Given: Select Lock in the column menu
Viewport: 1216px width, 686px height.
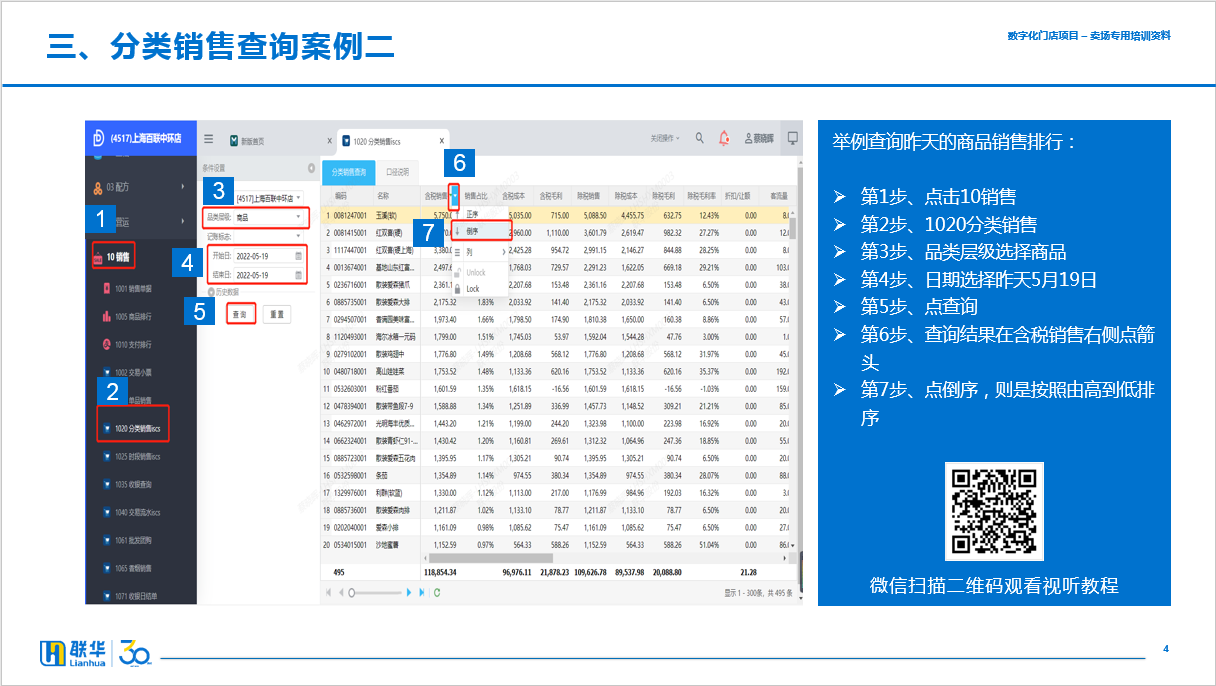Looking at the screenshot, I should tap(473, 289).
